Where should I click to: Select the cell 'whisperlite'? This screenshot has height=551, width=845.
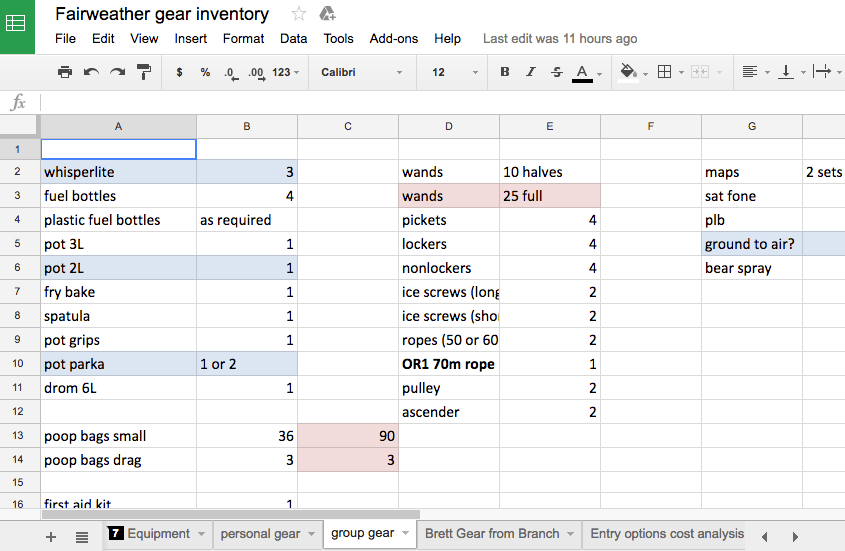[119, 172]
